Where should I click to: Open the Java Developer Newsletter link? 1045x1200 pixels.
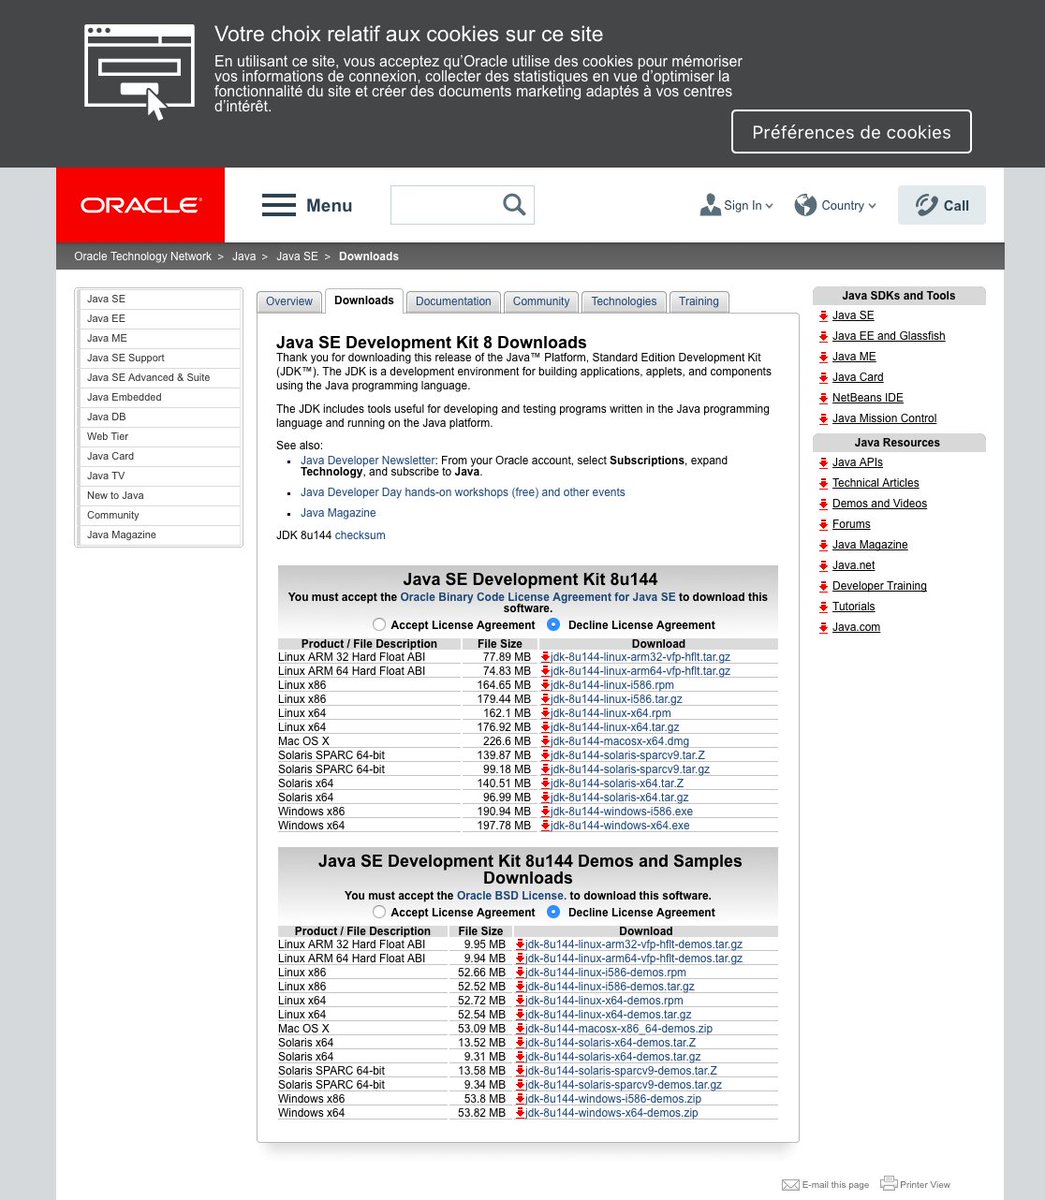(x=368, y=460)
